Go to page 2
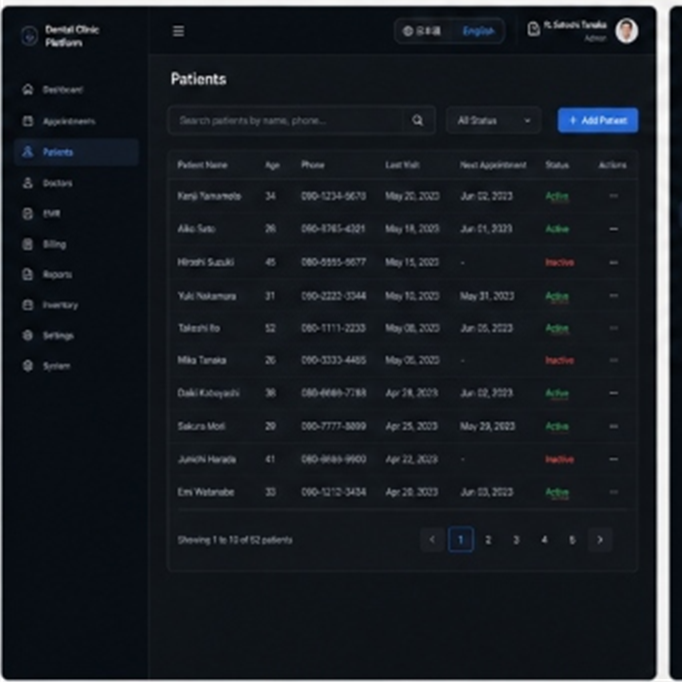682x682 pixels. click(488, 540)
